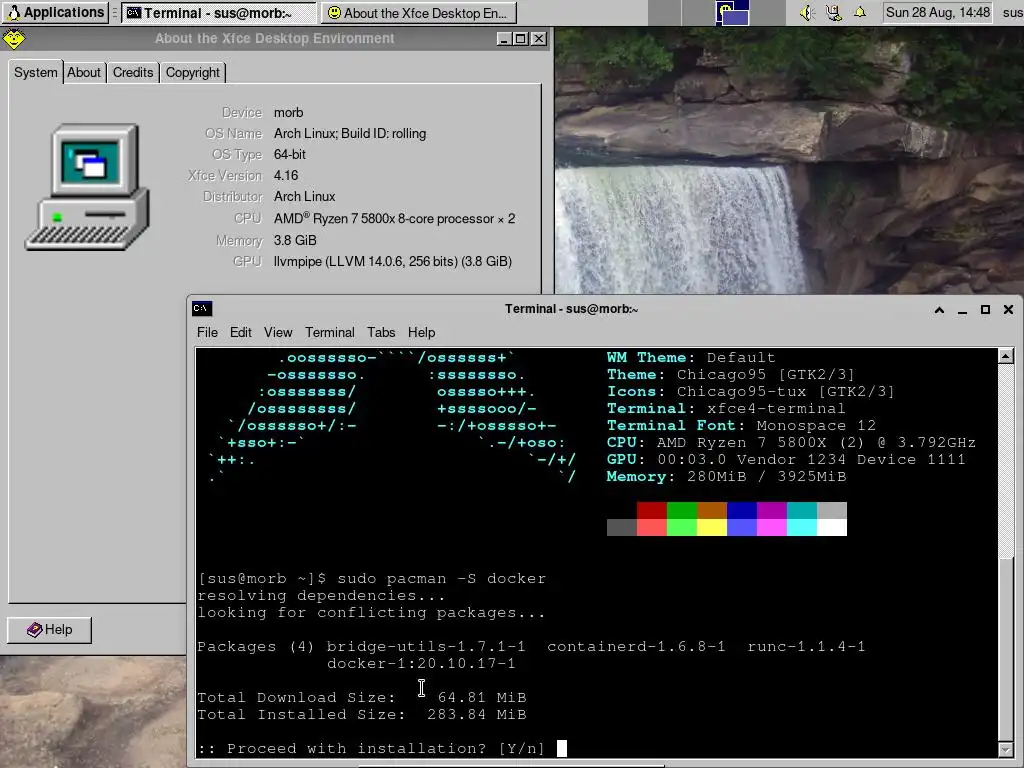Image resolution: width=1024 pixels, height=768 pixels.
Task: Click 'Total Installed Size' line in terminal
Action: 362,714
